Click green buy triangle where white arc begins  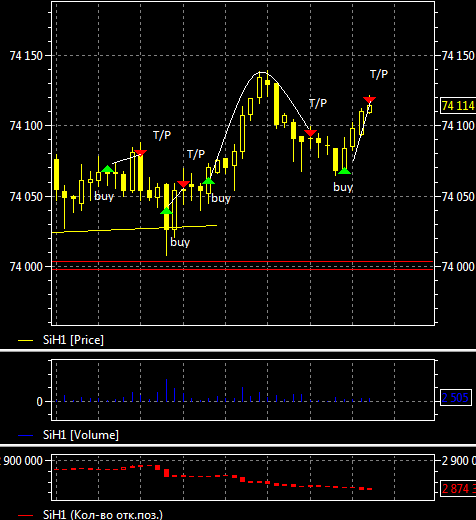click(208, 181)
